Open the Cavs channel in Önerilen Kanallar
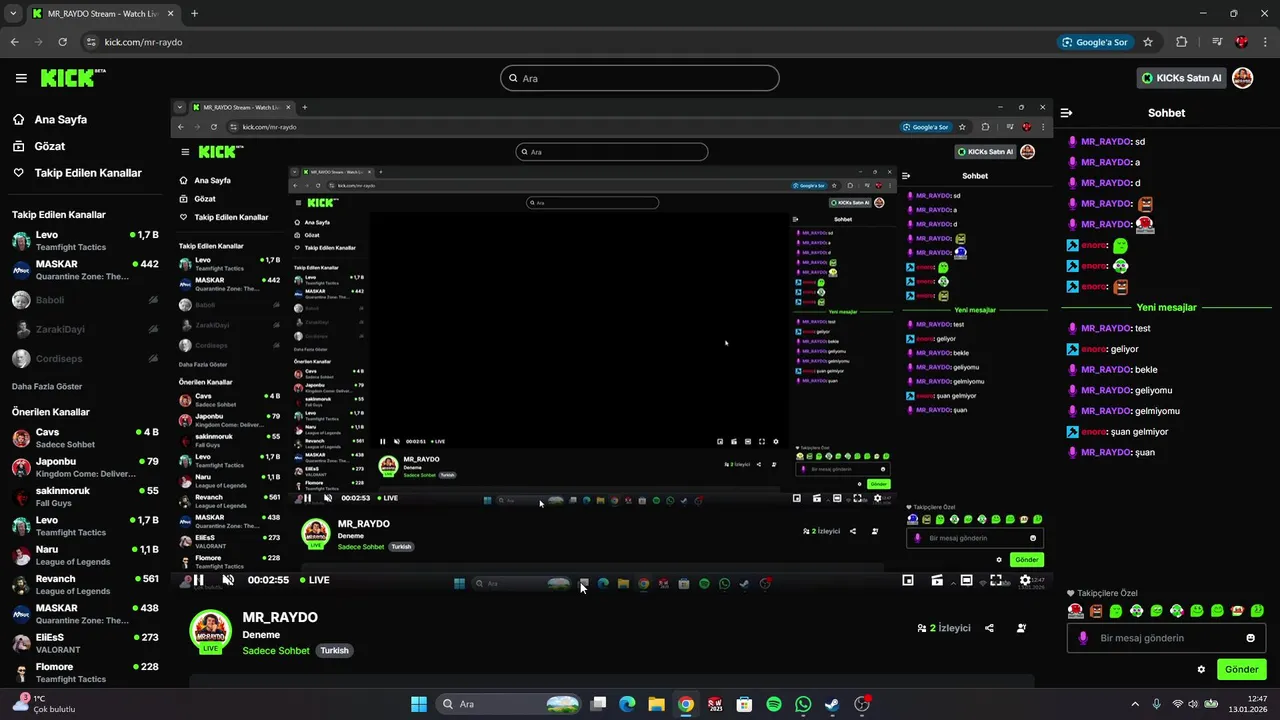Image resolution: width=1280 pixels, height=720 pixels. coord(85,438)
